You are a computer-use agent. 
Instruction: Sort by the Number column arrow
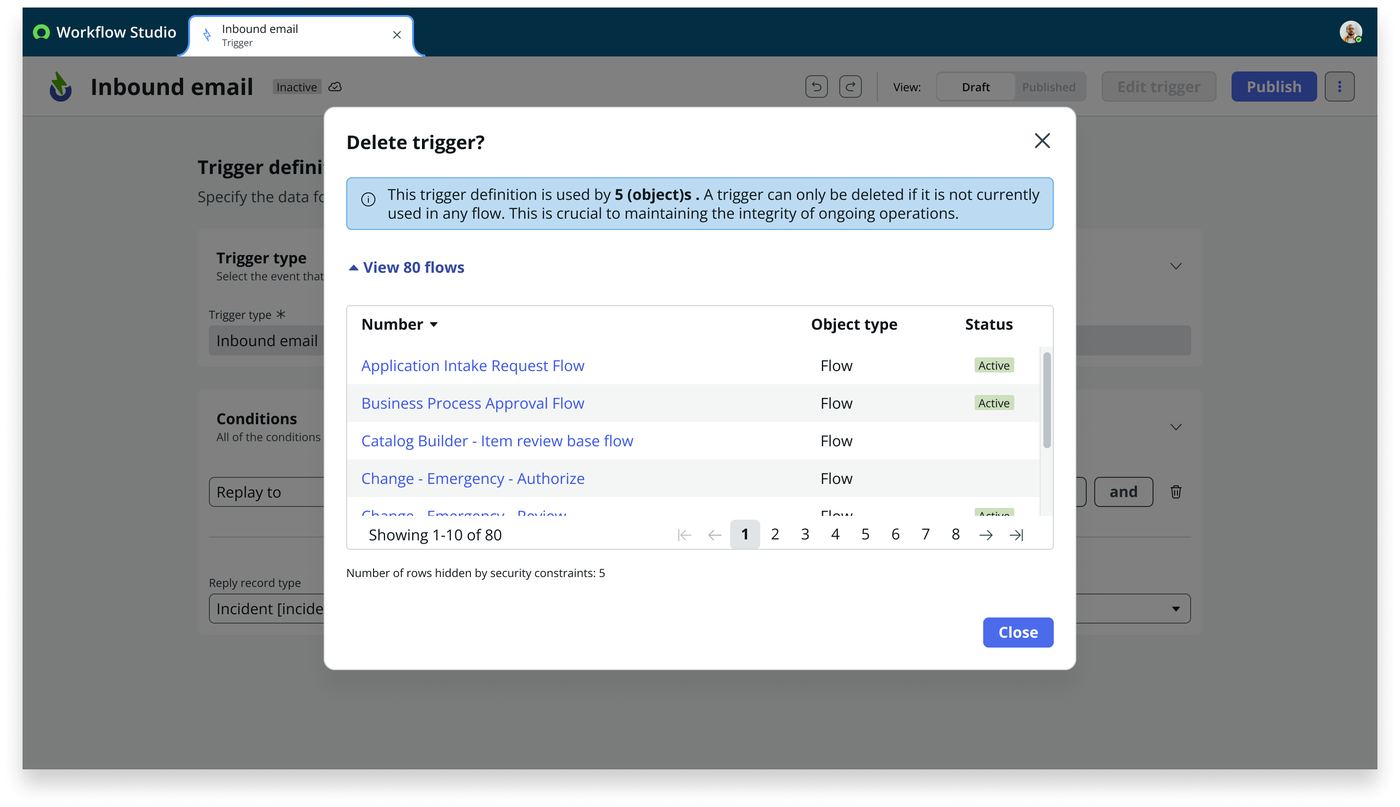click(x=434, y=325)
